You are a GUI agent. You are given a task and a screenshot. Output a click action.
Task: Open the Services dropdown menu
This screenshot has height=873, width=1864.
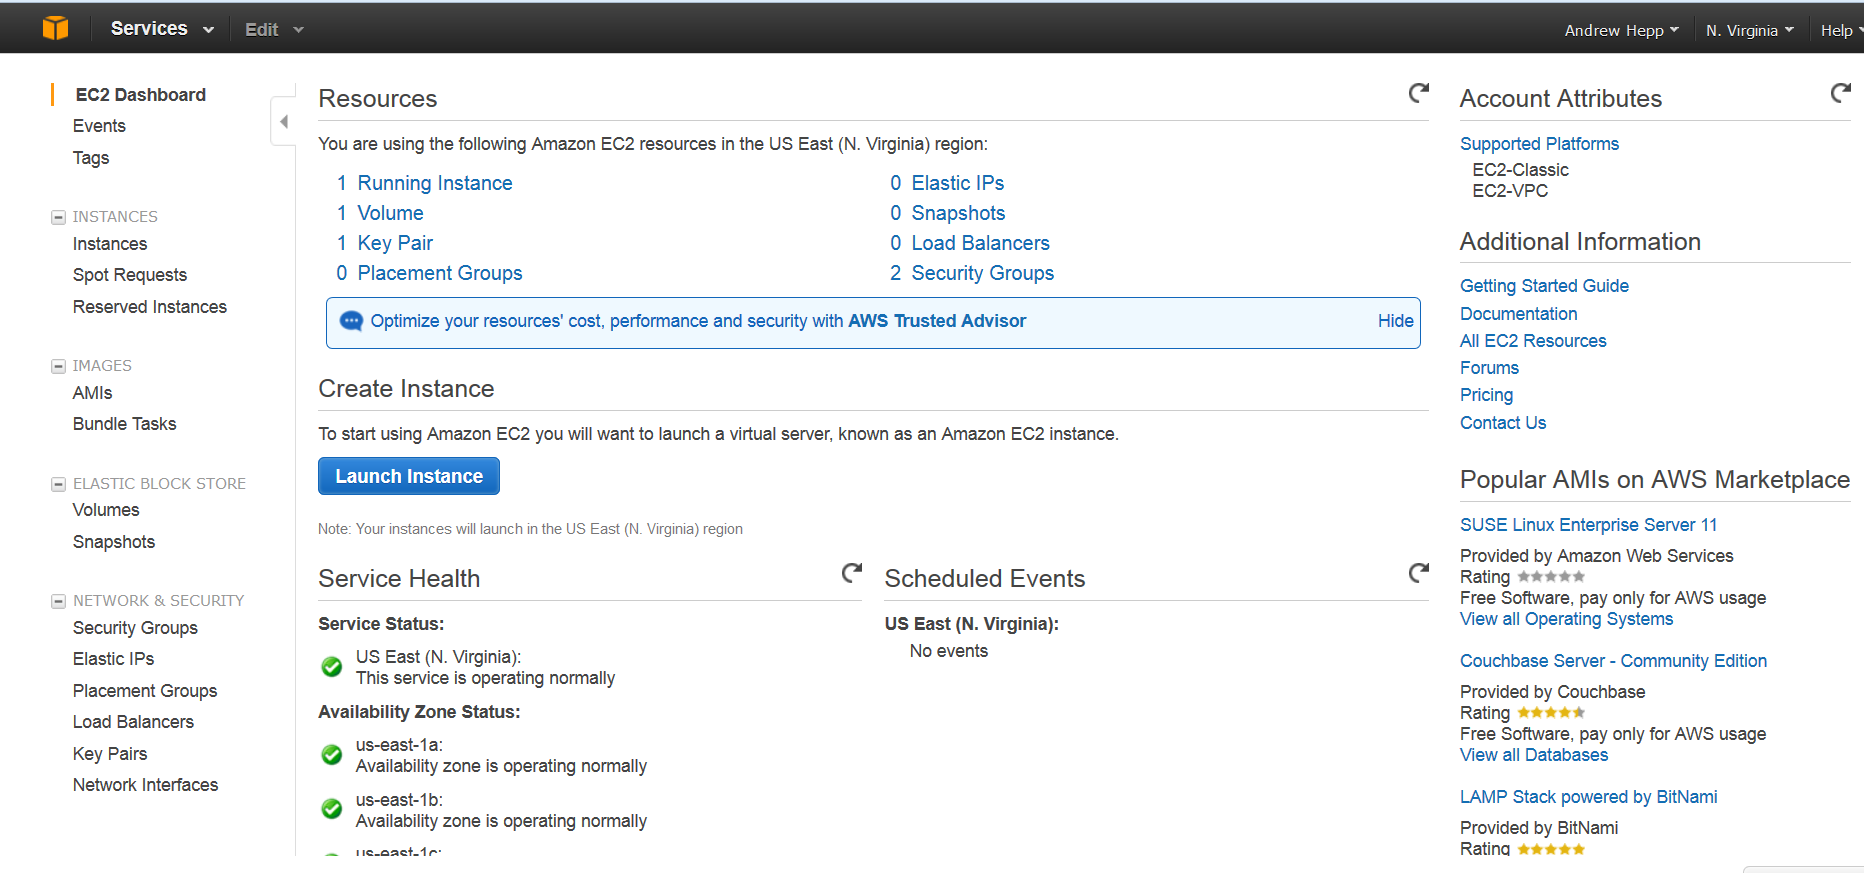pyautogui.click(x=162, y=29)
